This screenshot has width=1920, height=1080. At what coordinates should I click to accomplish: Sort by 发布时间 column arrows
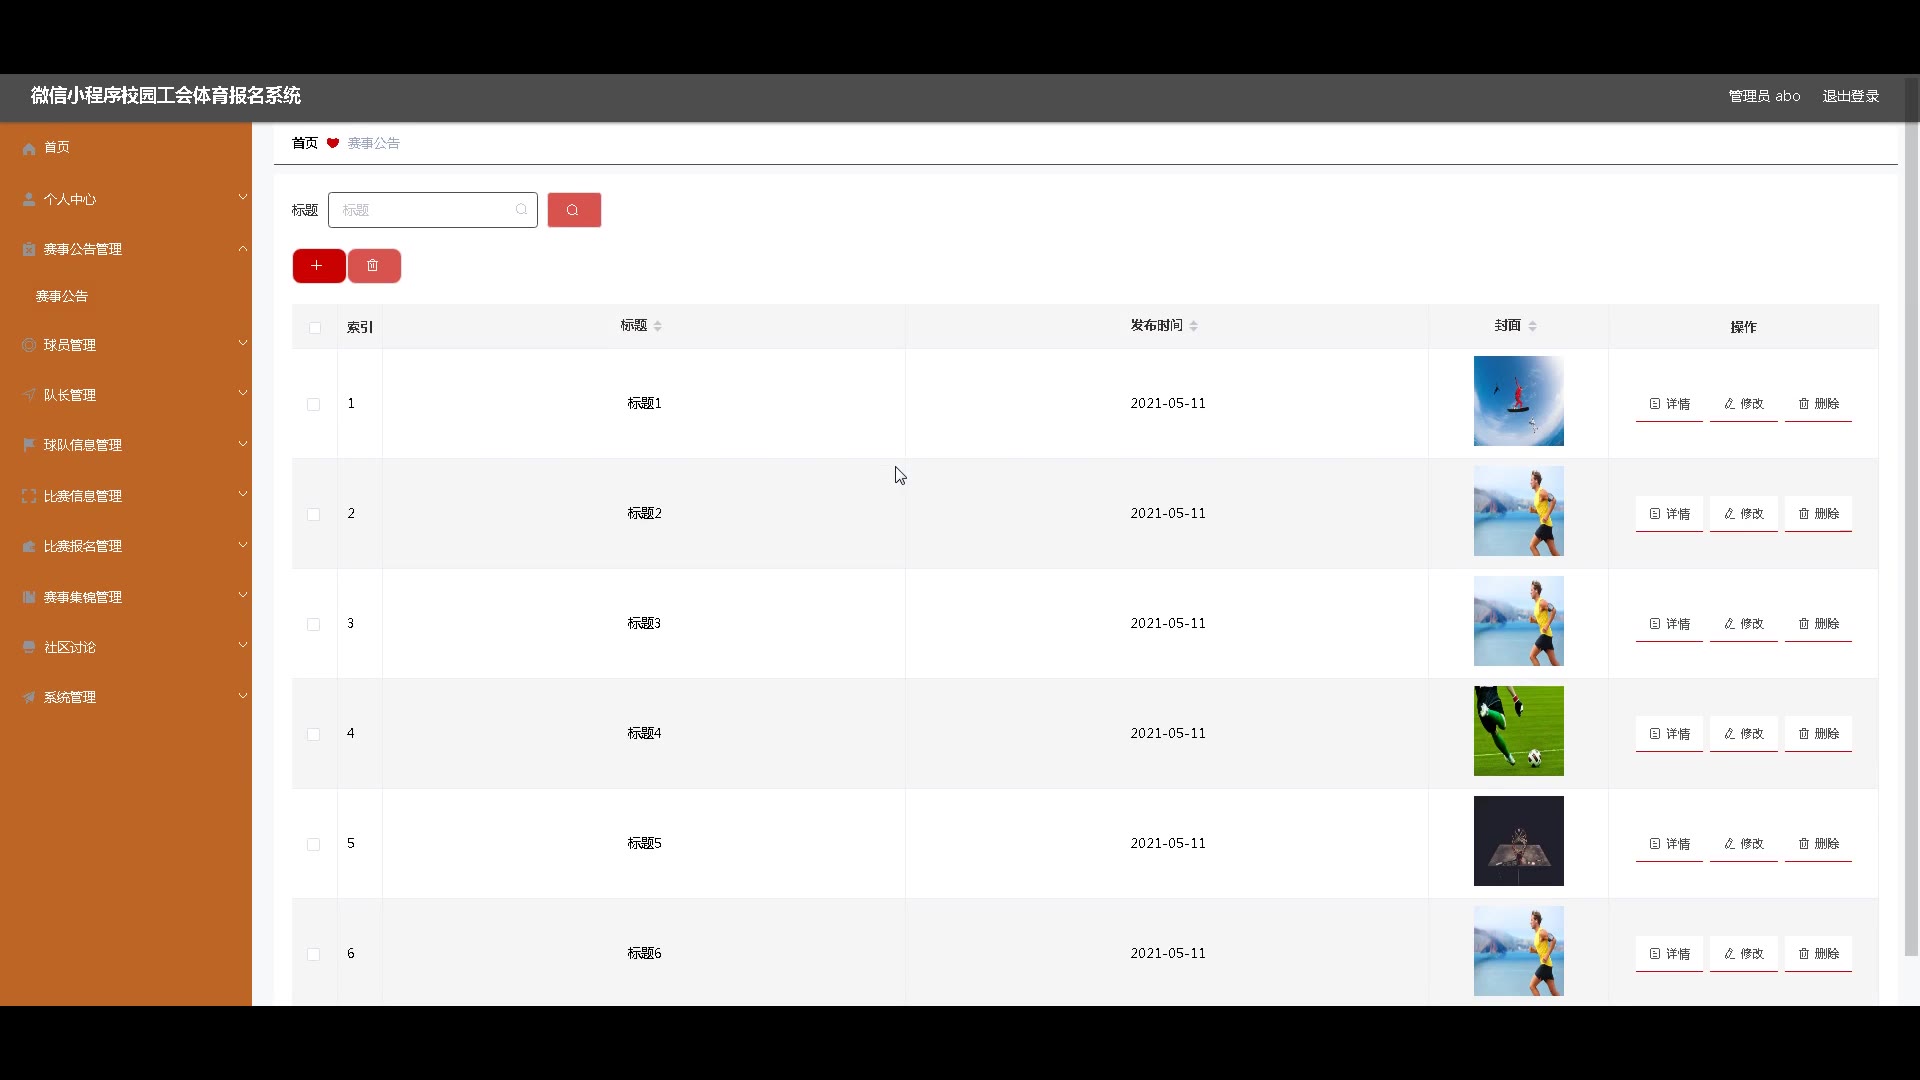coord(1193,326)
